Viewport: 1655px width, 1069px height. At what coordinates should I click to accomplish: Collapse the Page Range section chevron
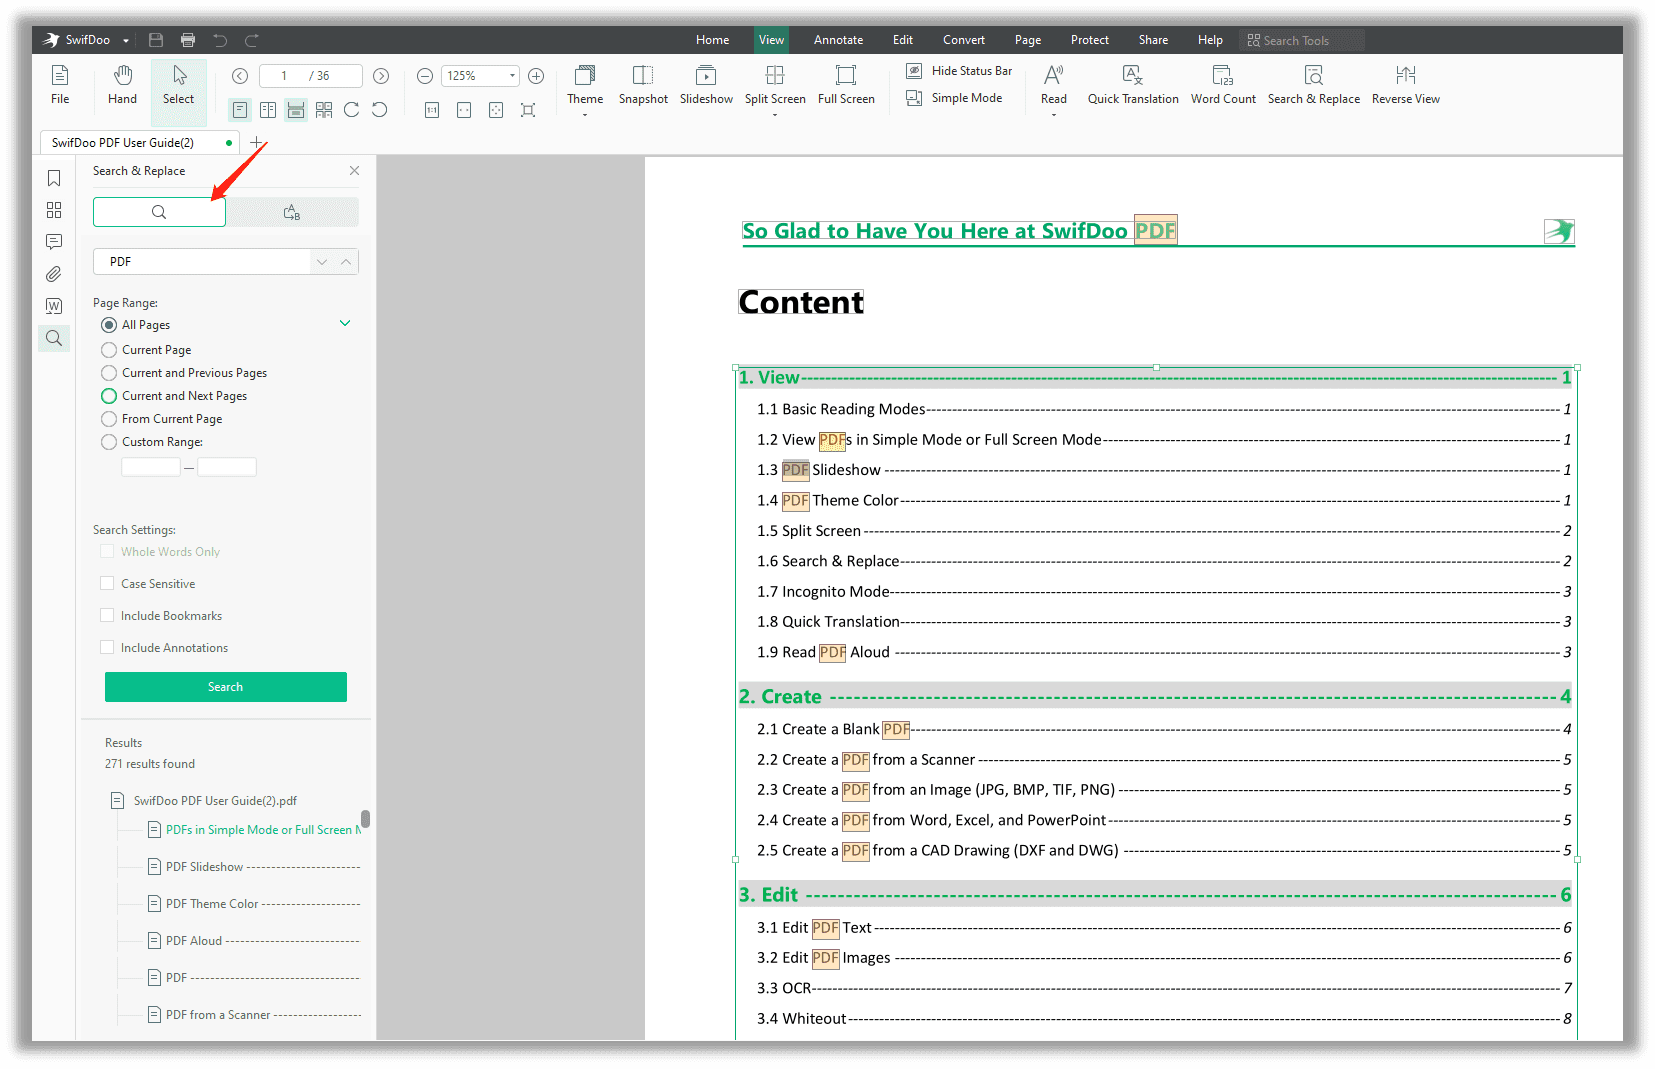pyautogui.click(x=345, y=323)
